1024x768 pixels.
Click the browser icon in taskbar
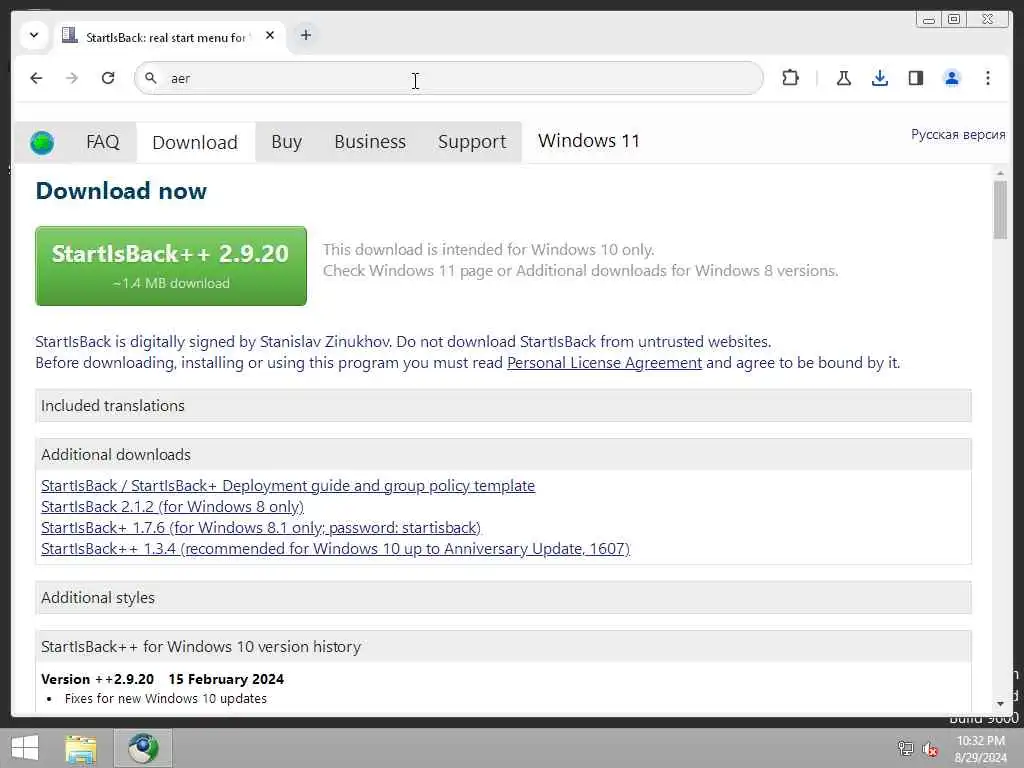click(x=143, y=748)
